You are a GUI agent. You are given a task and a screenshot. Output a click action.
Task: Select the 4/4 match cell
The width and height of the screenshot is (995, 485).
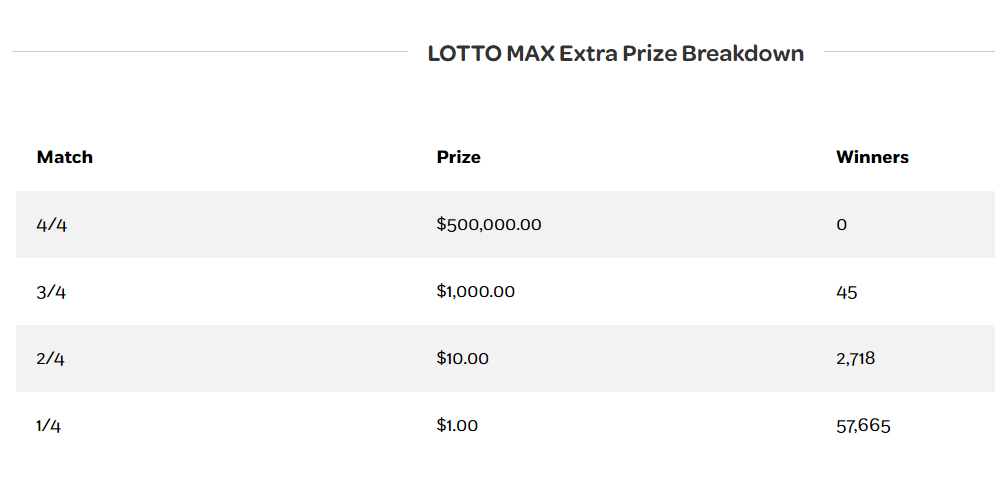[52, 225]
